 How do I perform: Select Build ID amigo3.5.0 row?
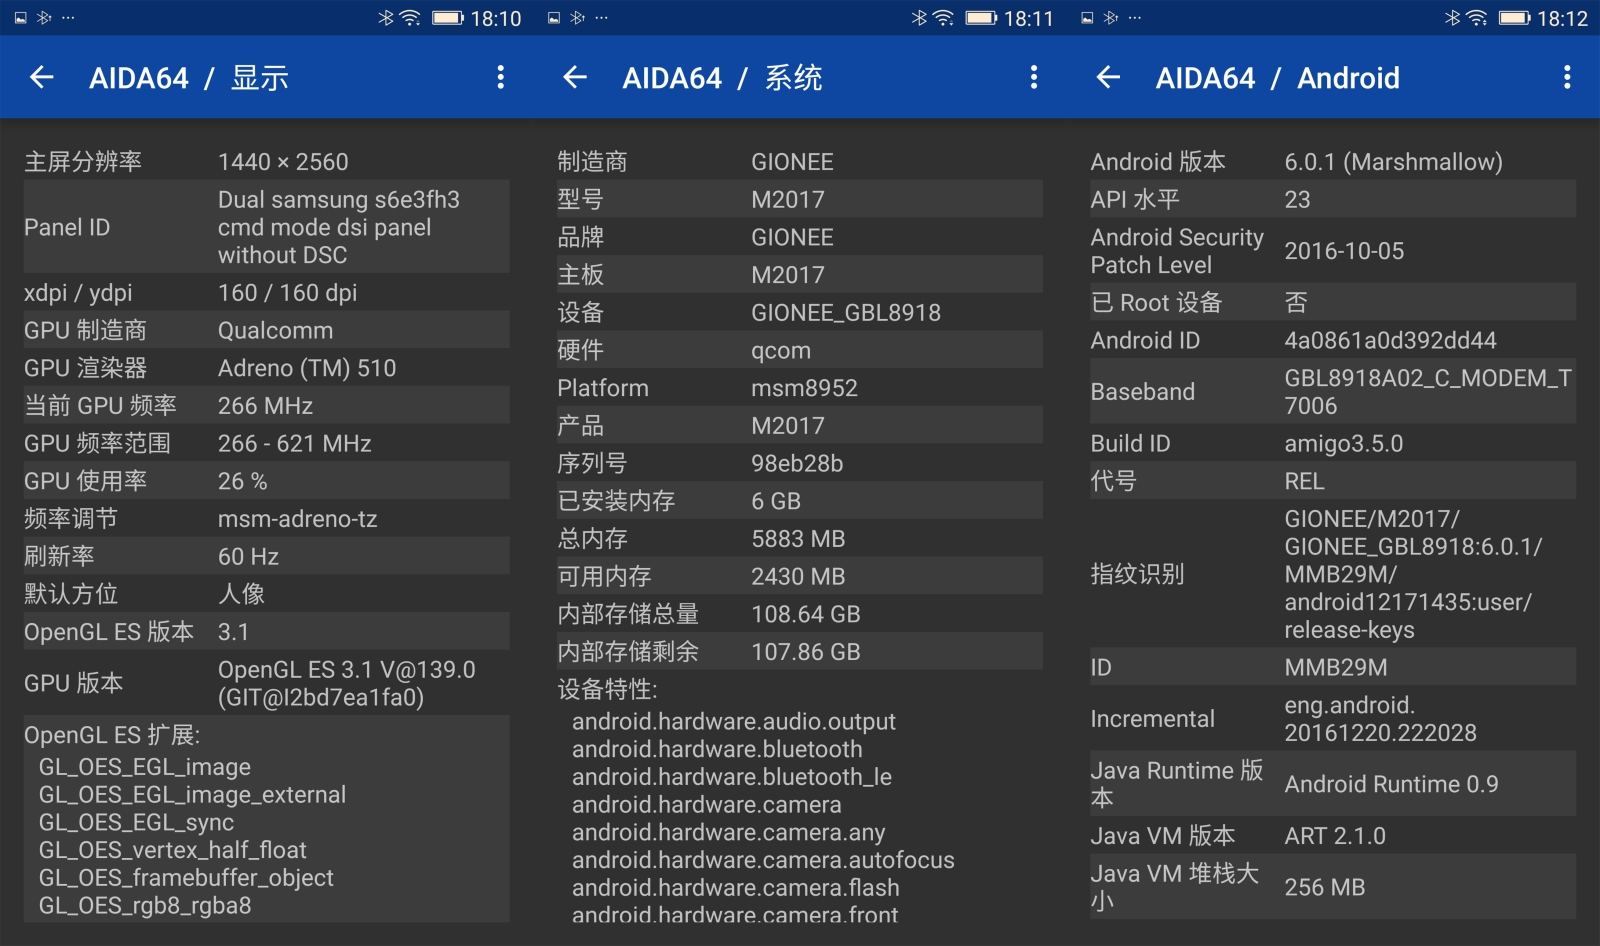(x=1333, y=443)
